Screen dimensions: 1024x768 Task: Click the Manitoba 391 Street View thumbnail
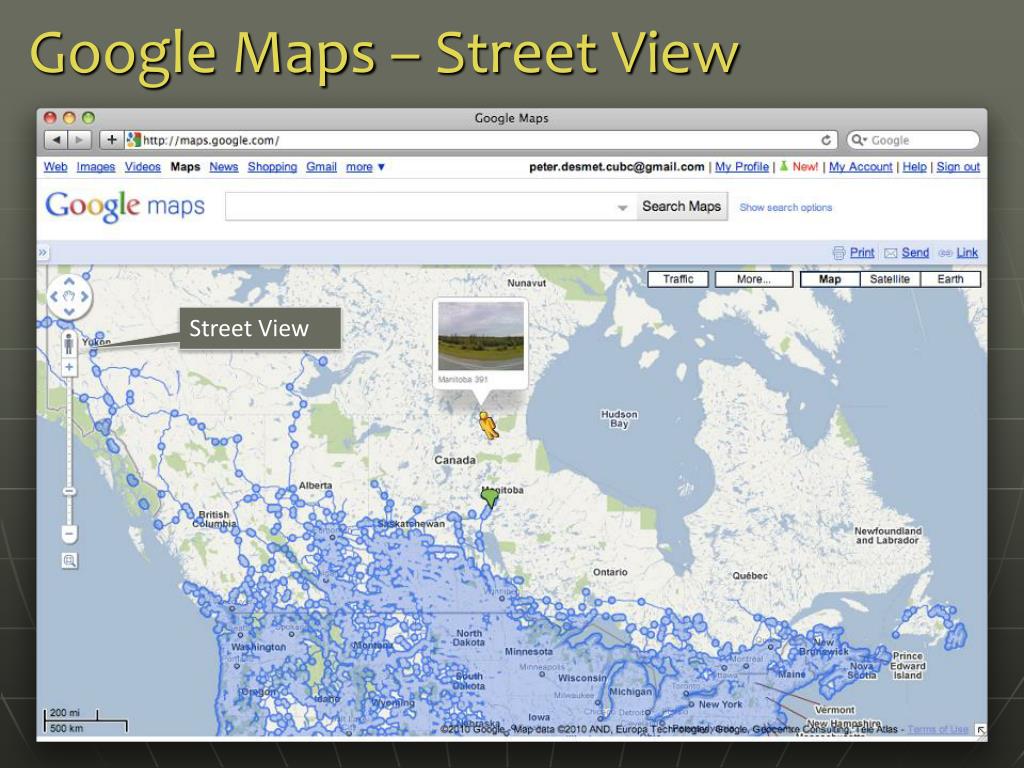481,336
